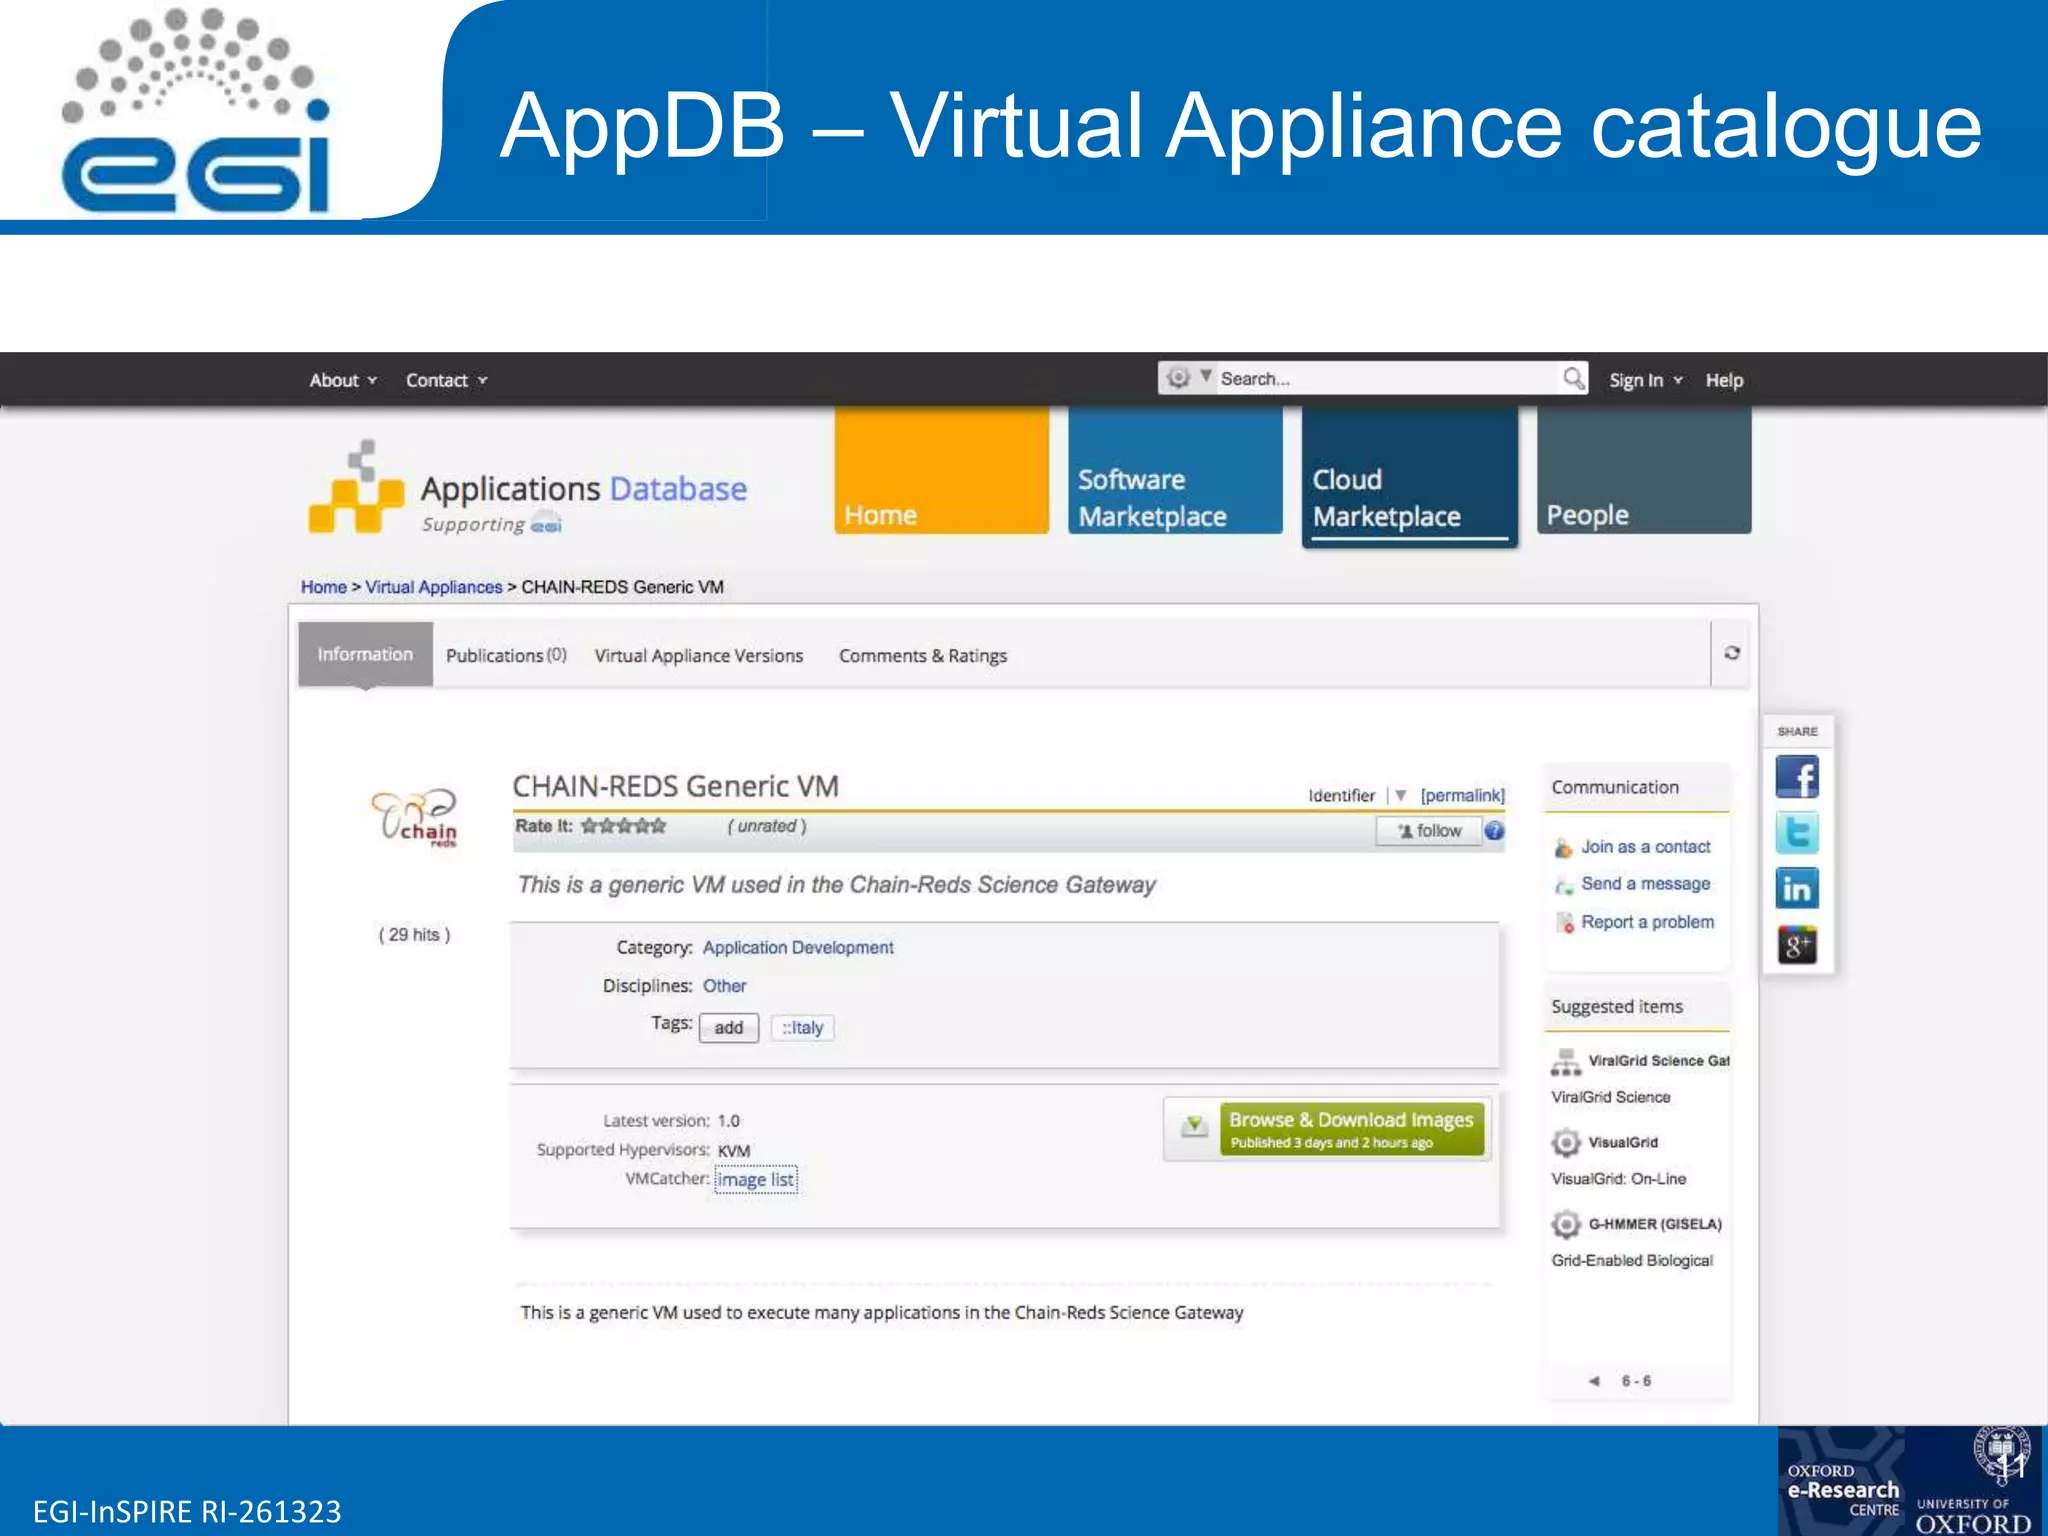This screenshot has width=2048, height=1536.
Task: Click the Join as a contact icon
Action: [1564, 848]
